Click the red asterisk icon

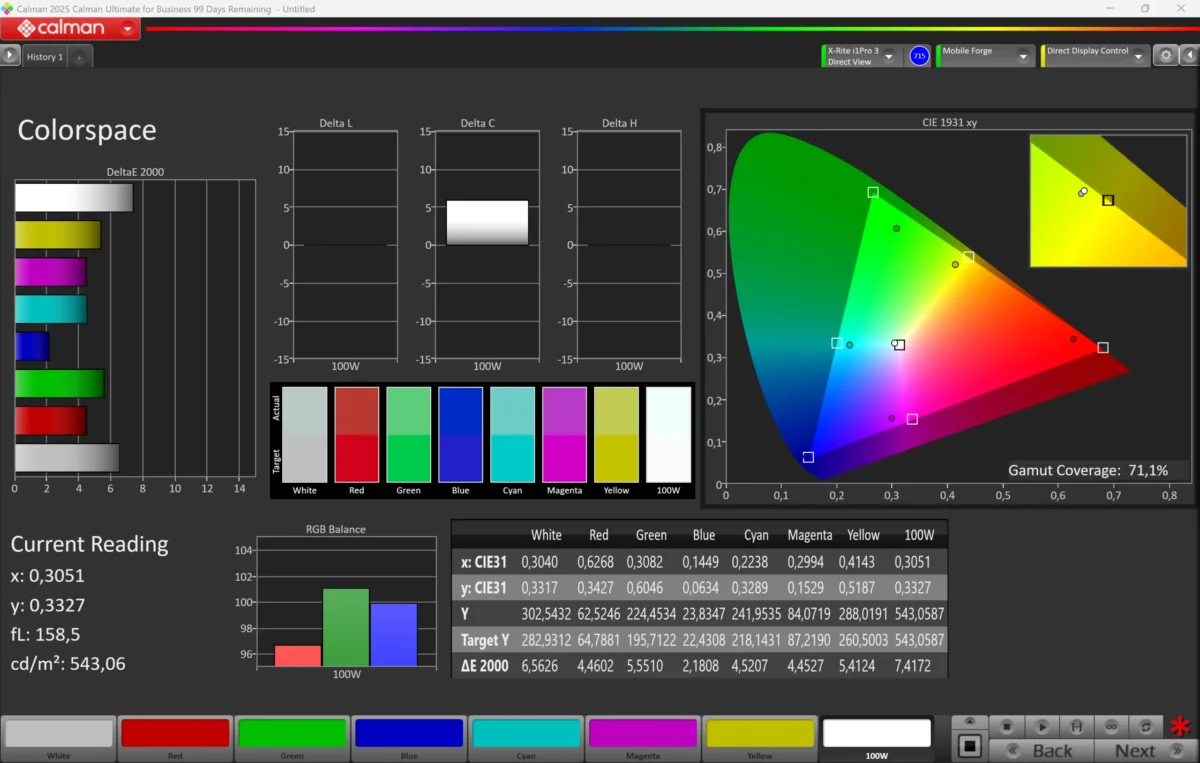click(1181, 727)
